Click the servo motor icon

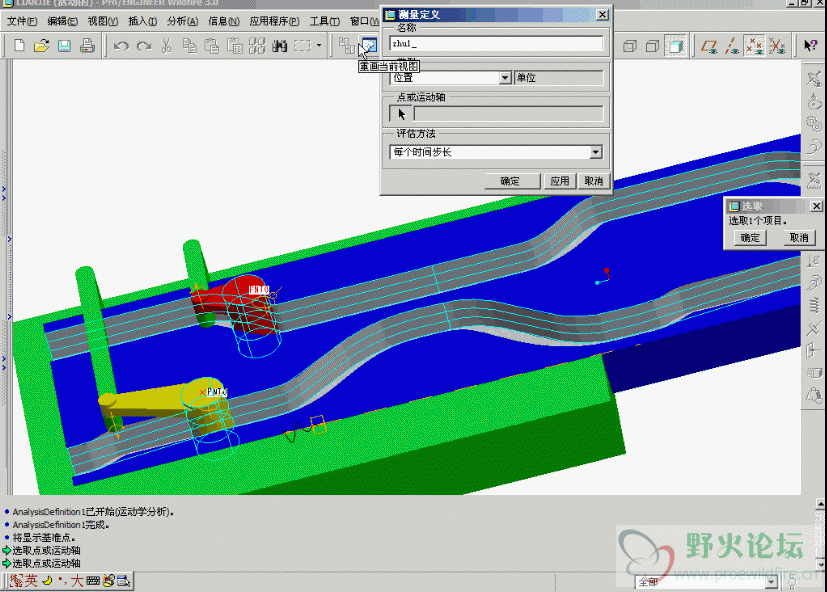point(814,146)
